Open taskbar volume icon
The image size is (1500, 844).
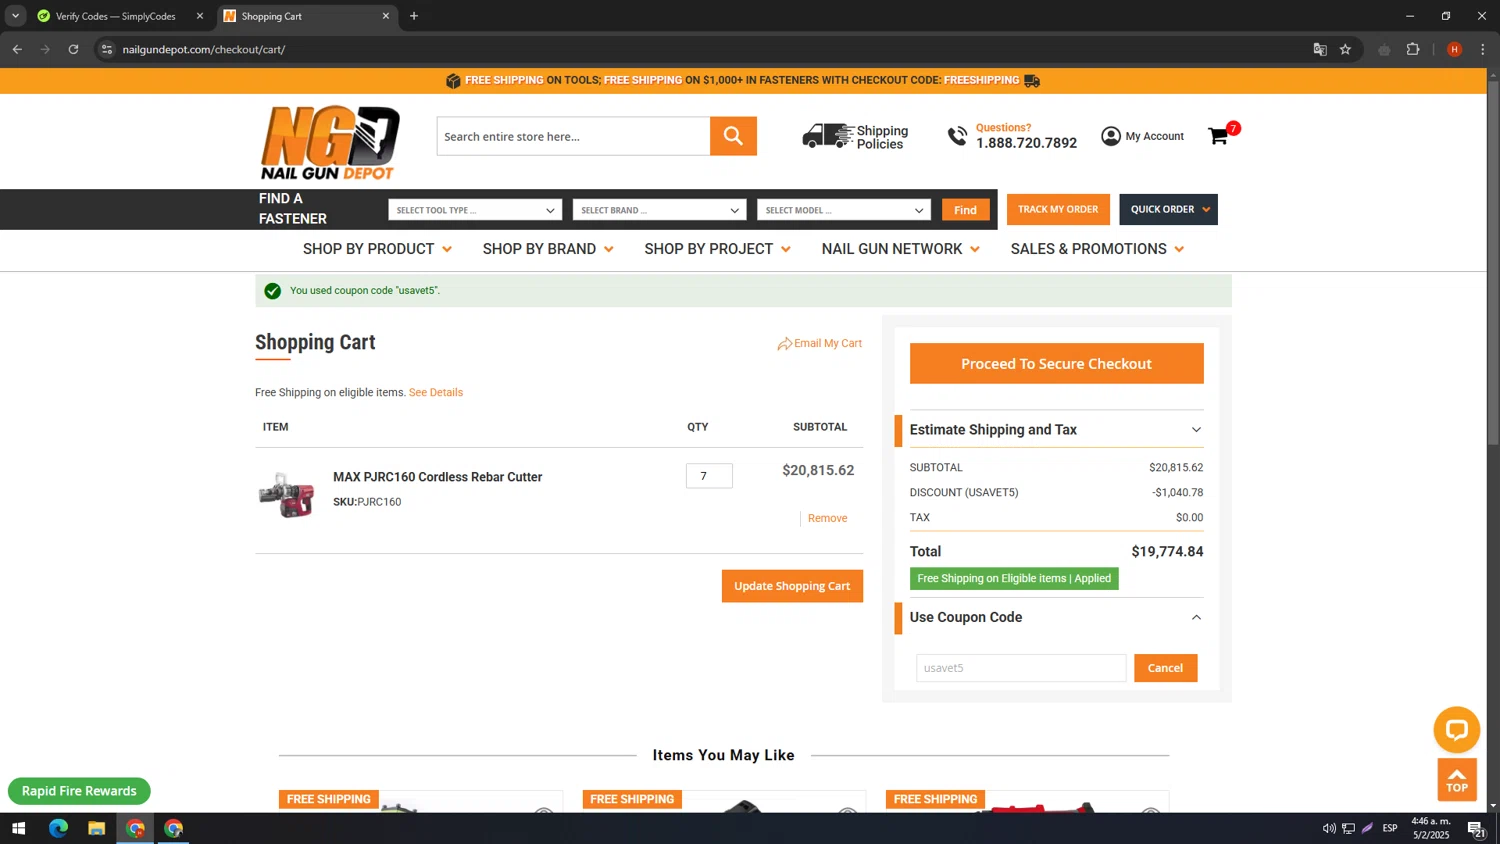1329,828
